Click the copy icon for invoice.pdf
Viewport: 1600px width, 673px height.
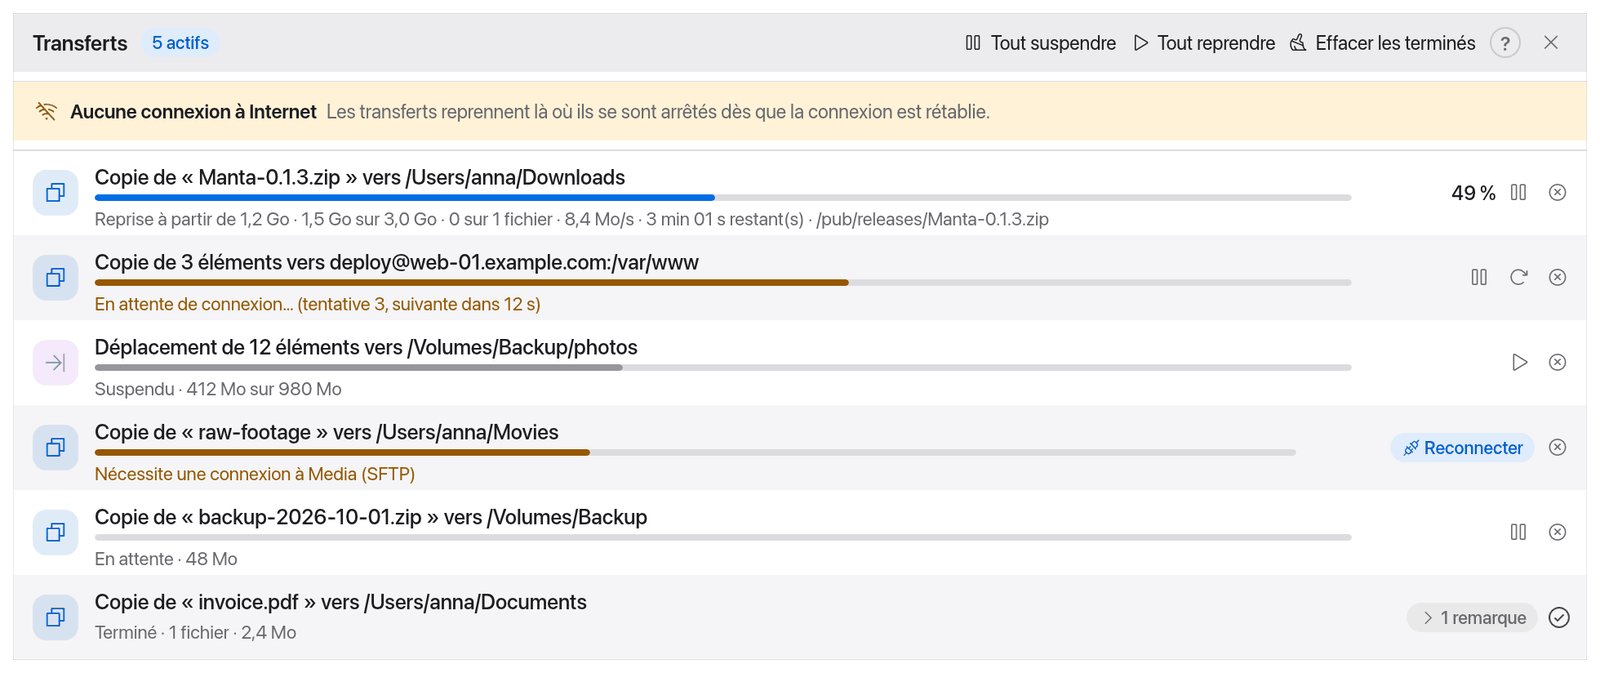tap(56, 618)
